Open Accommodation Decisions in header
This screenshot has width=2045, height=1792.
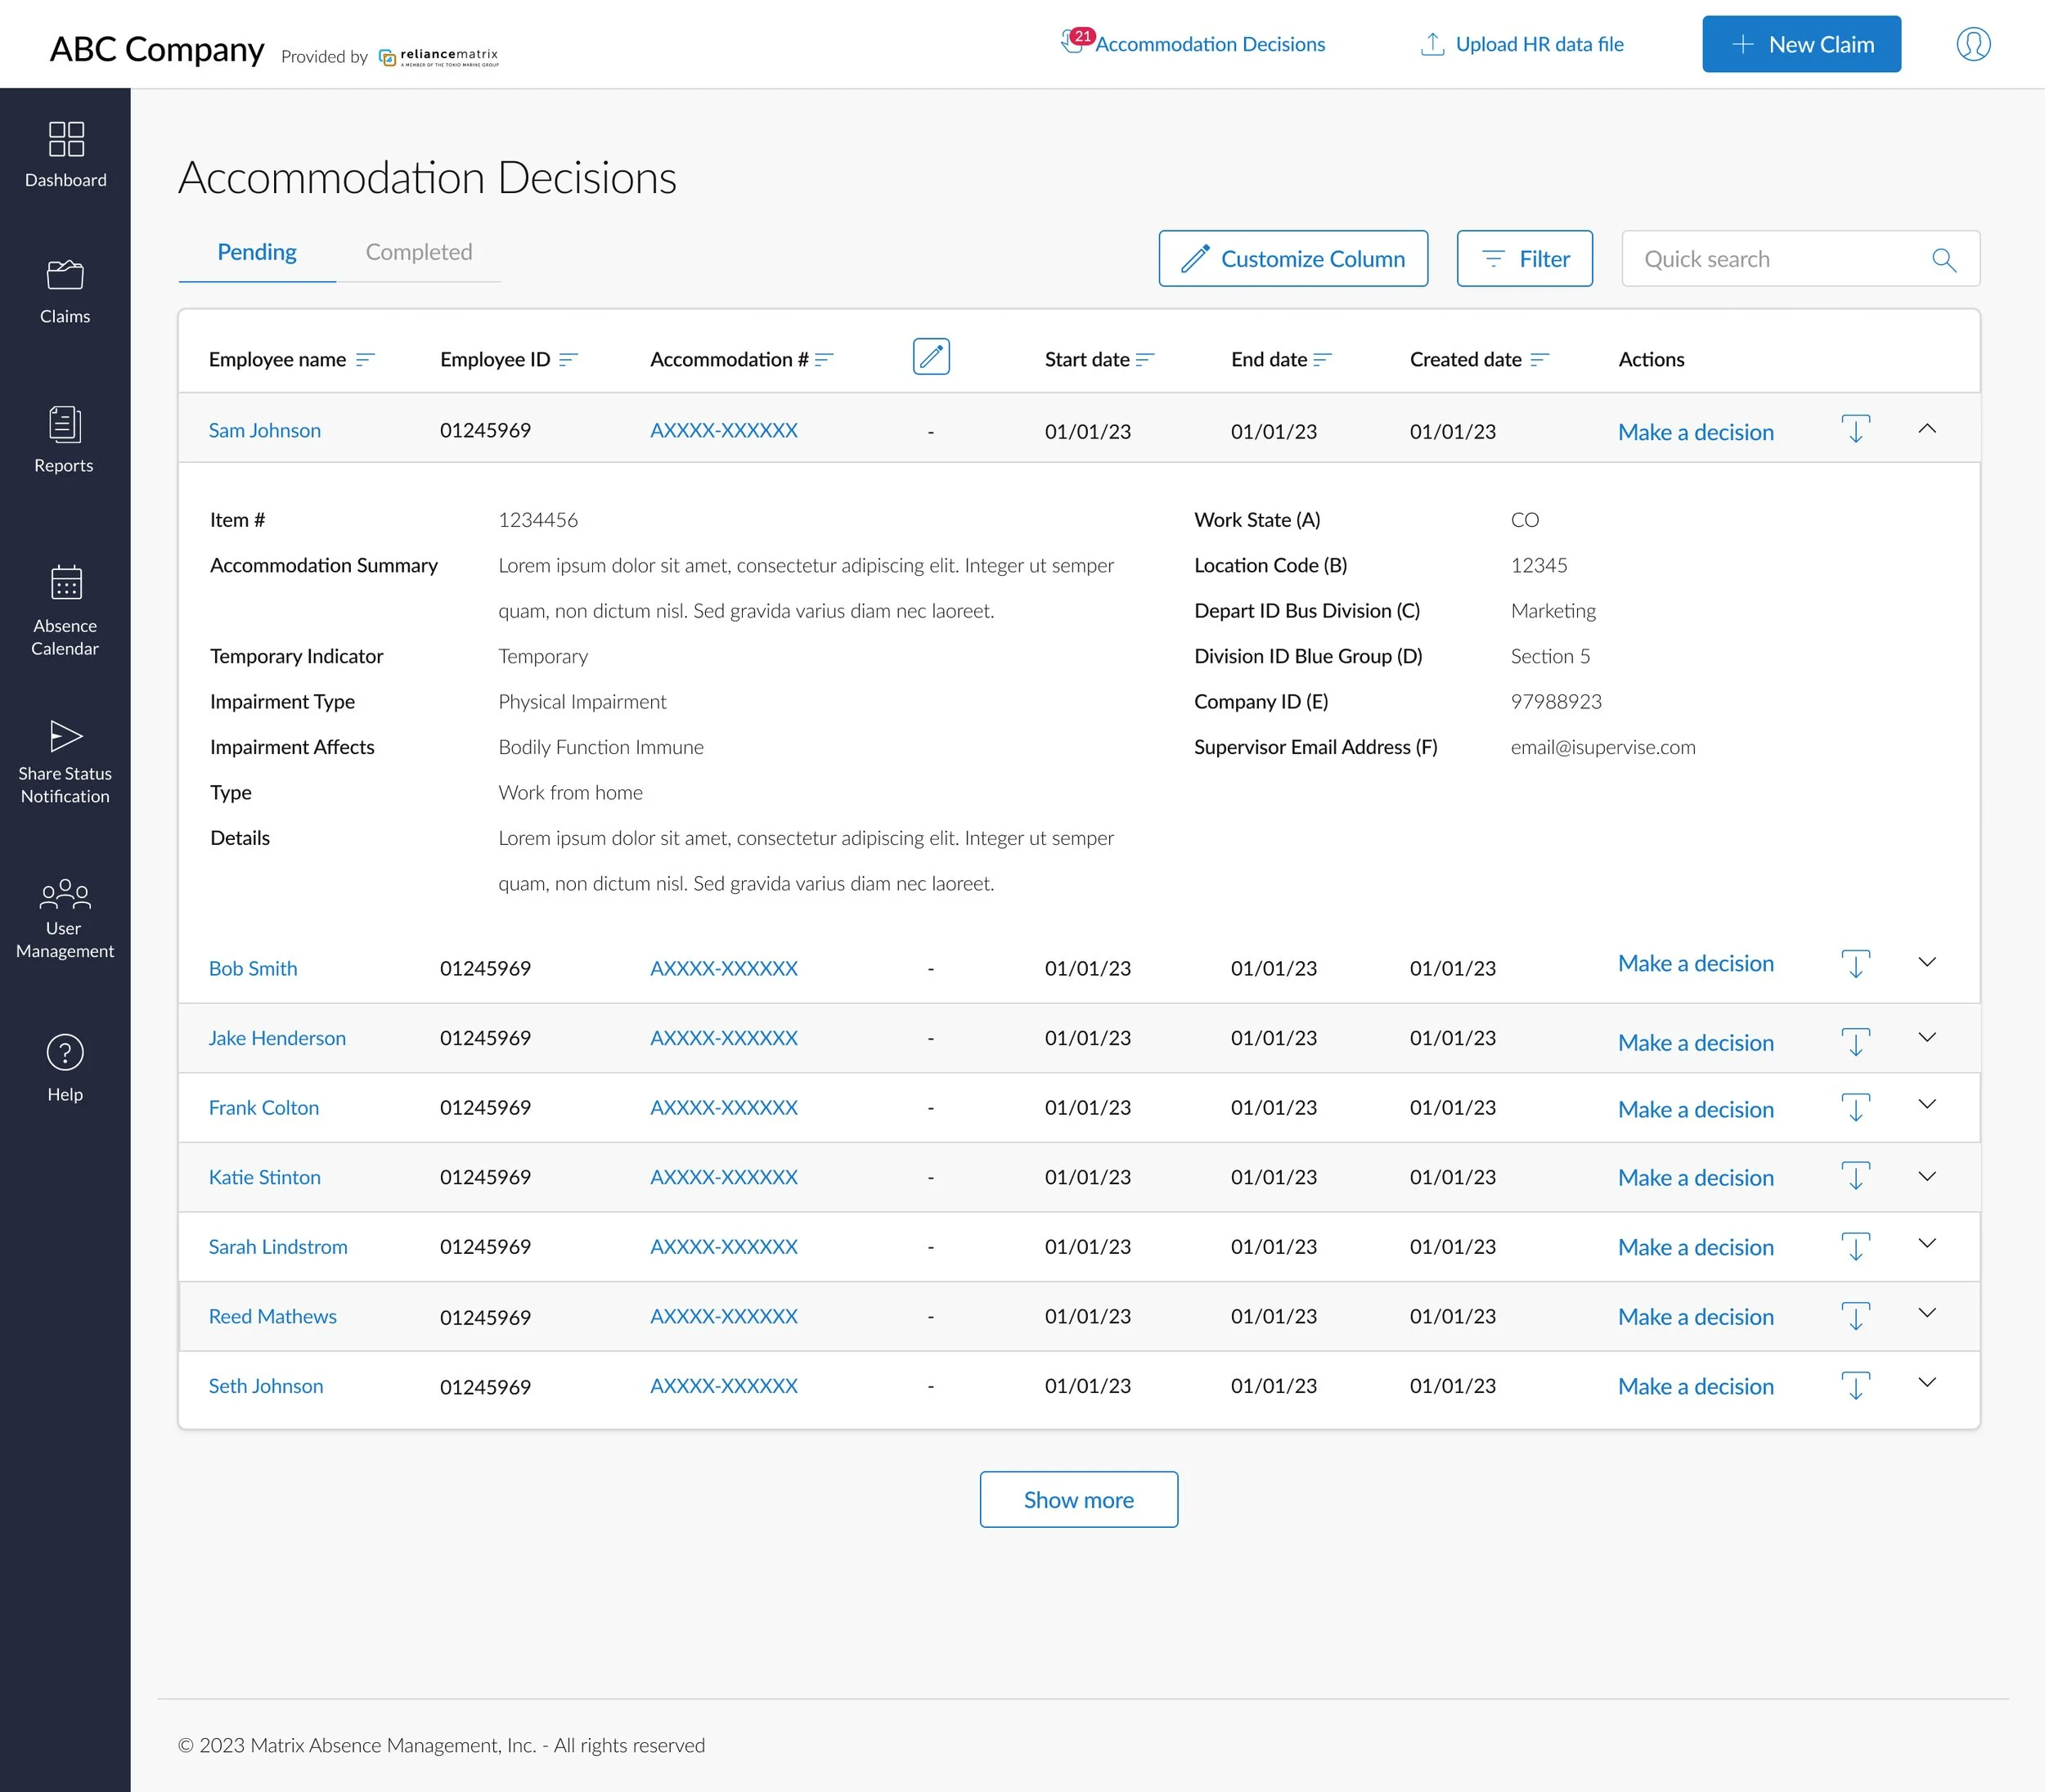[x=1209, y=44]
